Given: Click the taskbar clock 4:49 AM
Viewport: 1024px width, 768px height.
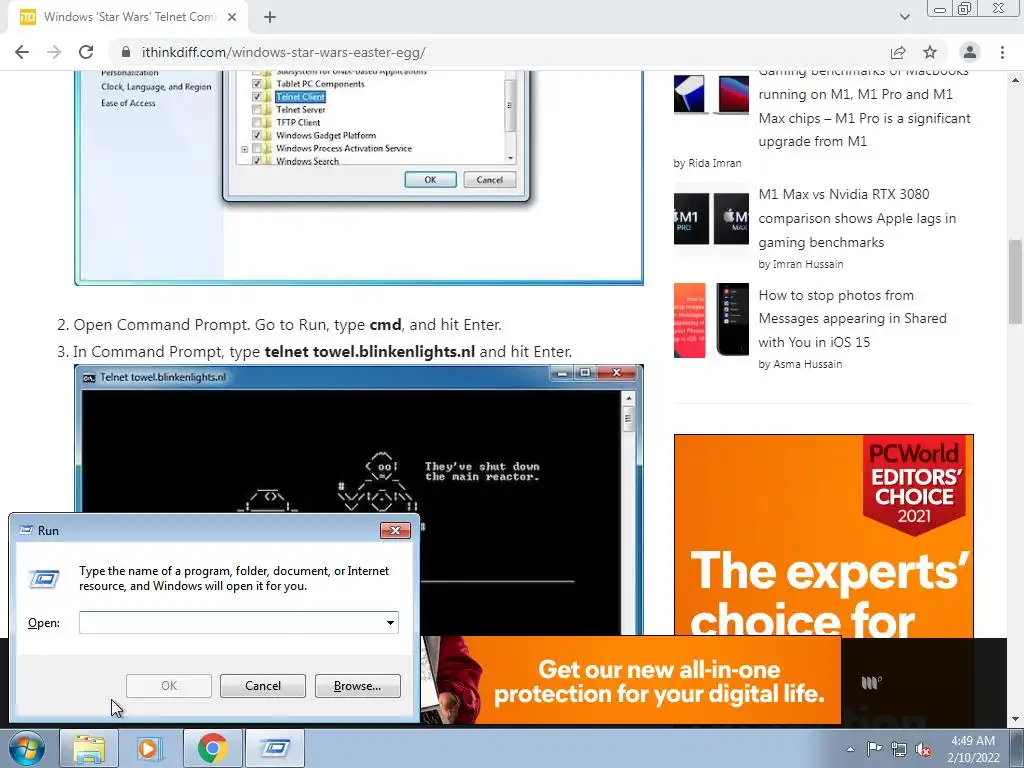Looking at the screenshot, I should (x=973, y=749).
